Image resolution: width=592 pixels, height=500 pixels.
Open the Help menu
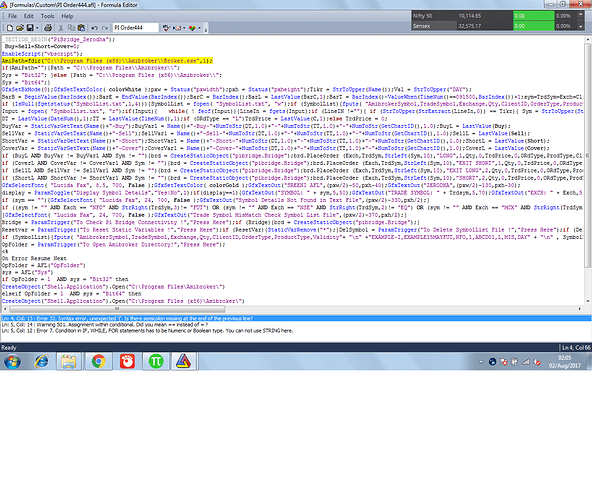pyautogui.click(x=67, y=16)
